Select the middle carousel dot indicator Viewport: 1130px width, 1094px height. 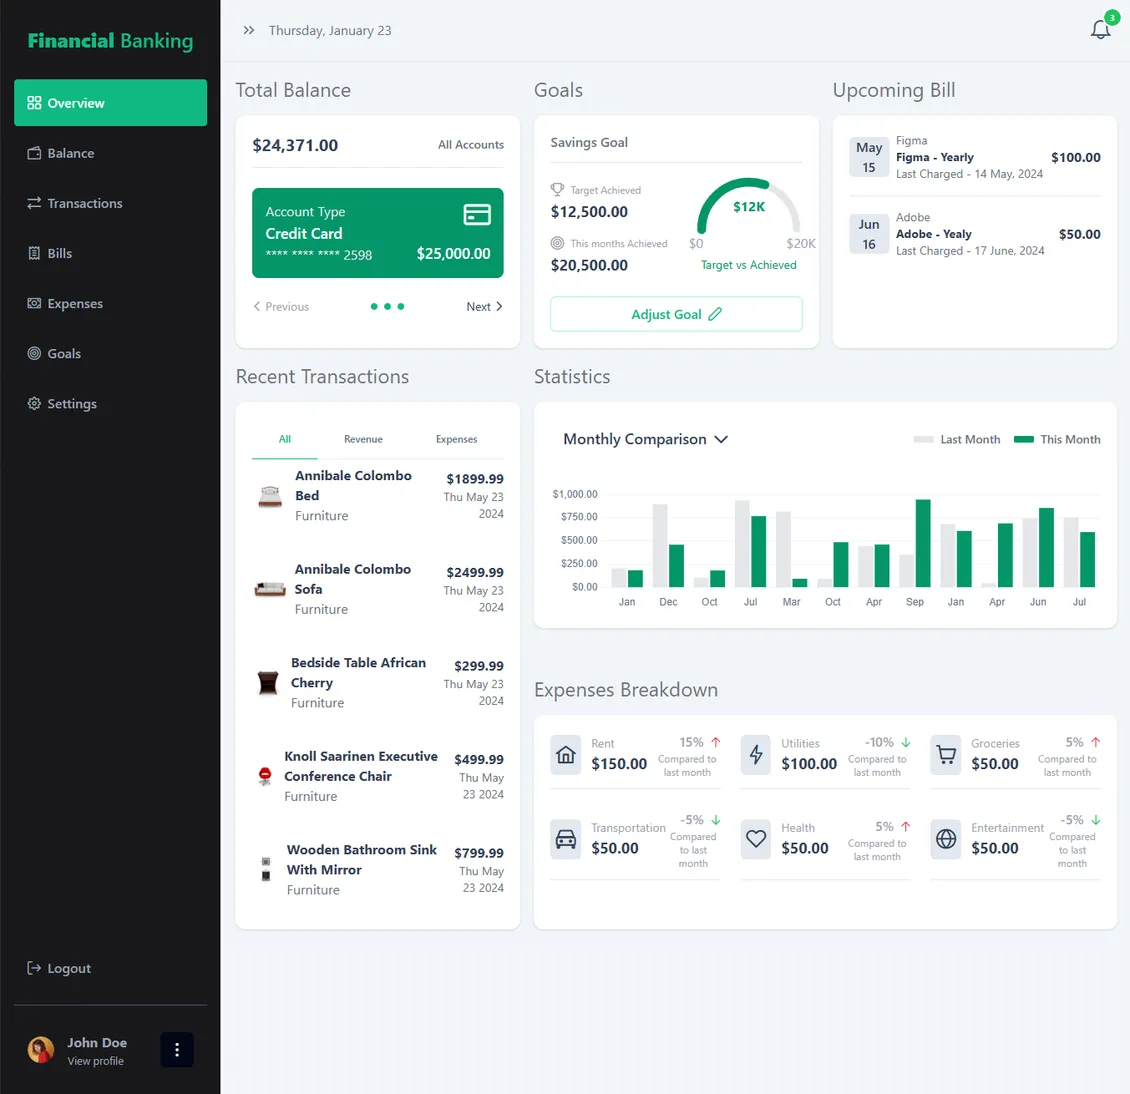click(x=388, y=306)
